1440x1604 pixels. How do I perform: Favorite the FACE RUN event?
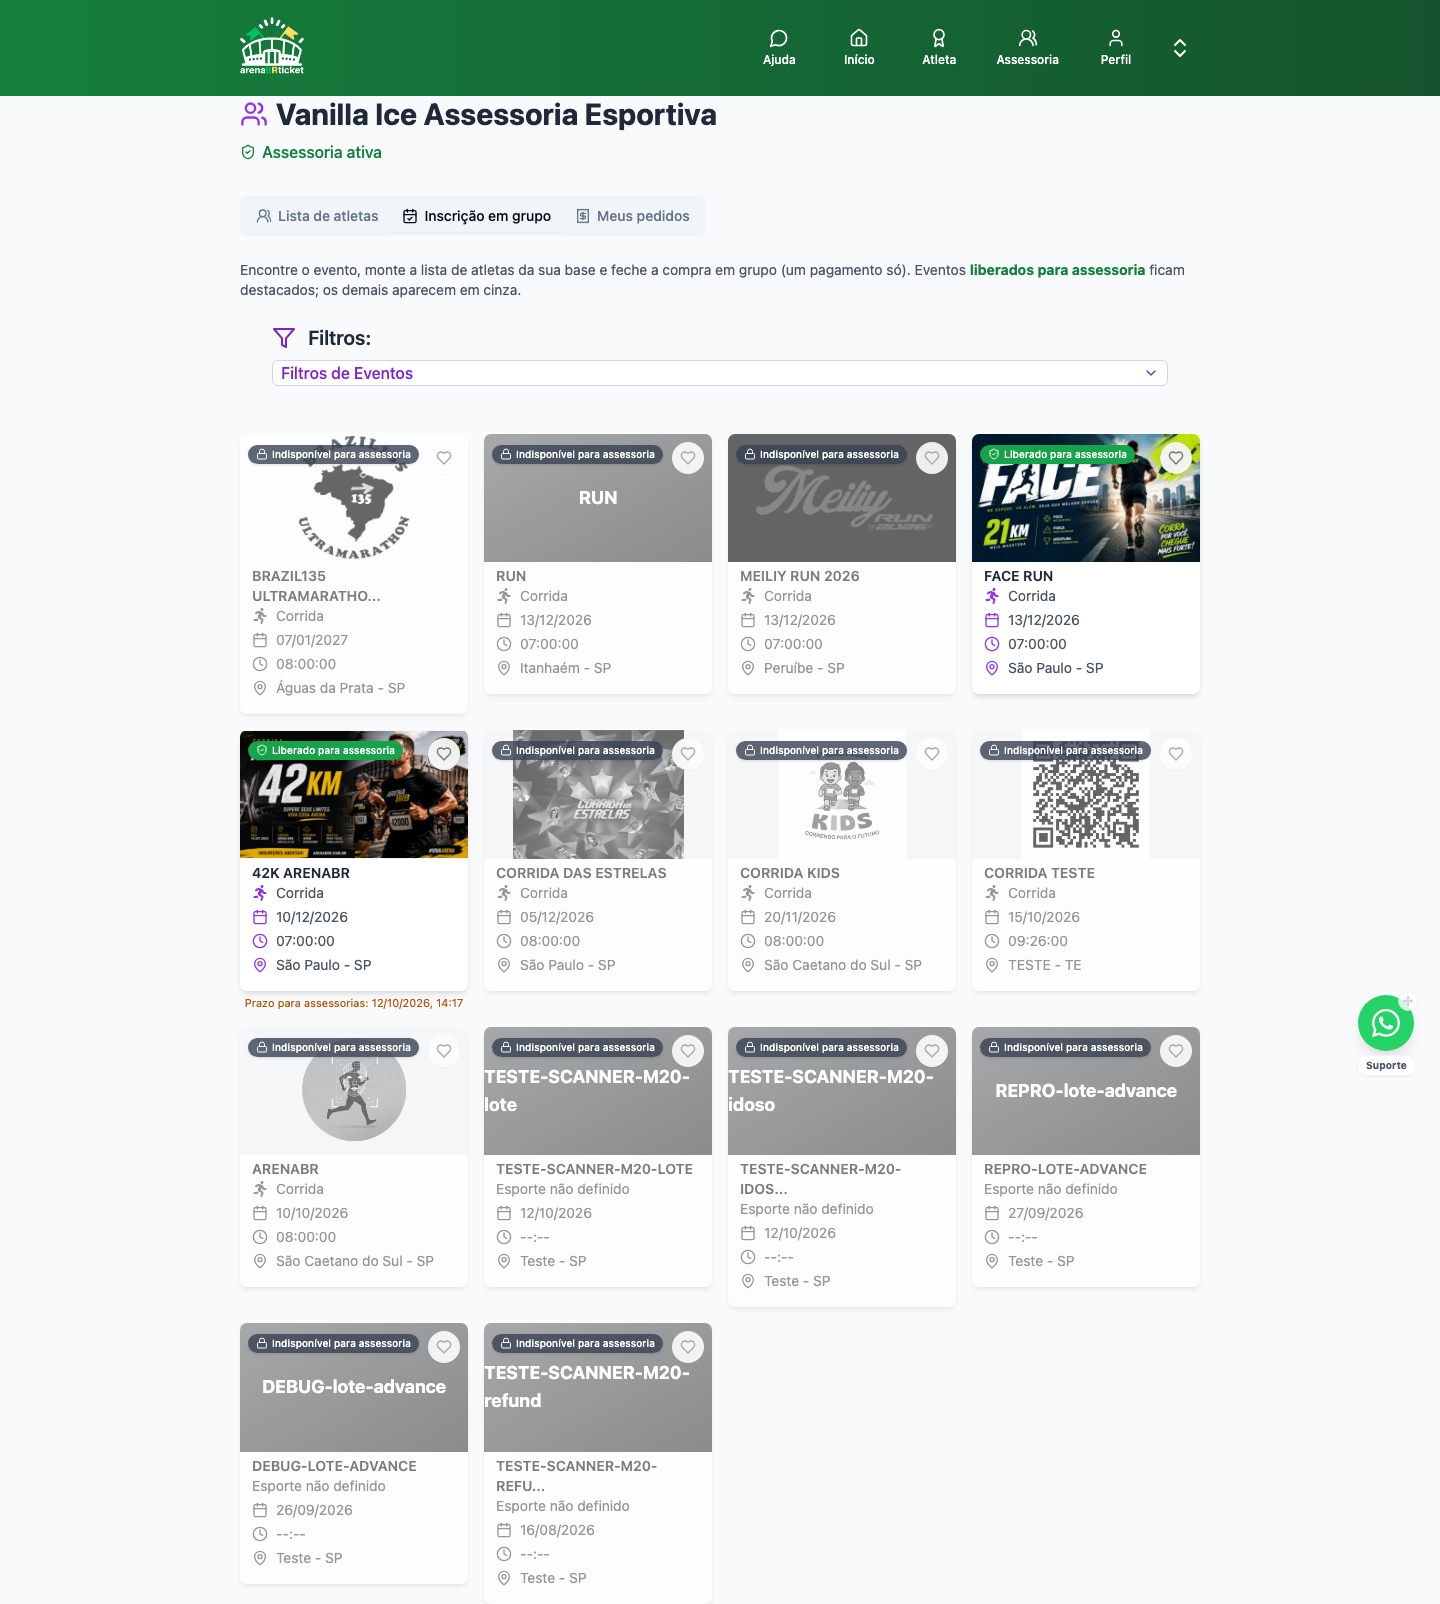(1176, 458)
